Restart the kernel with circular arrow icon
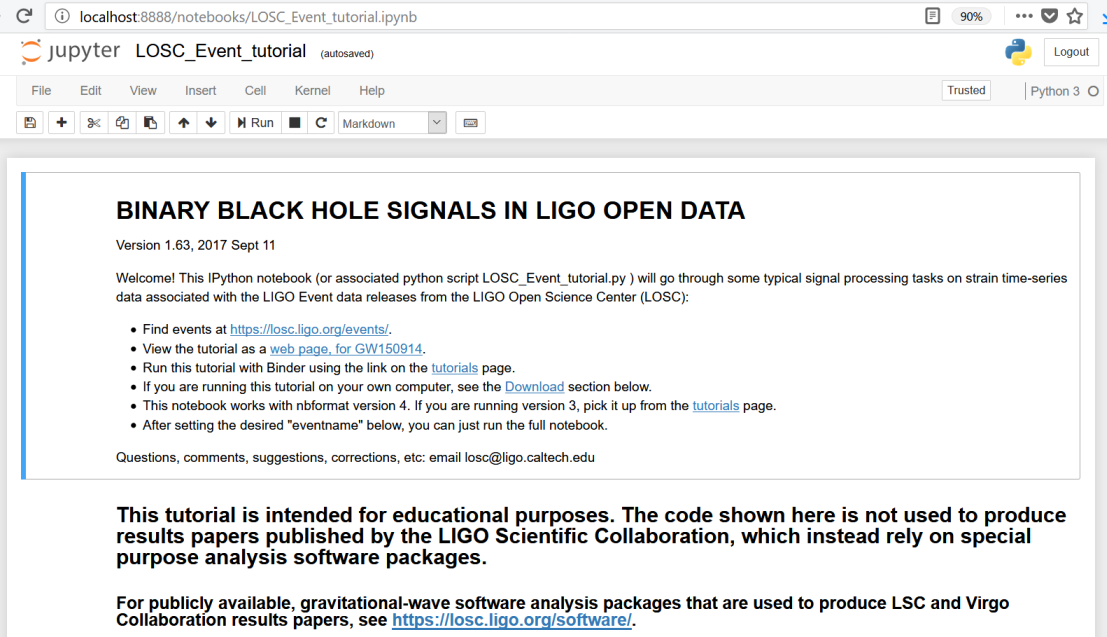 click(321, 123)
